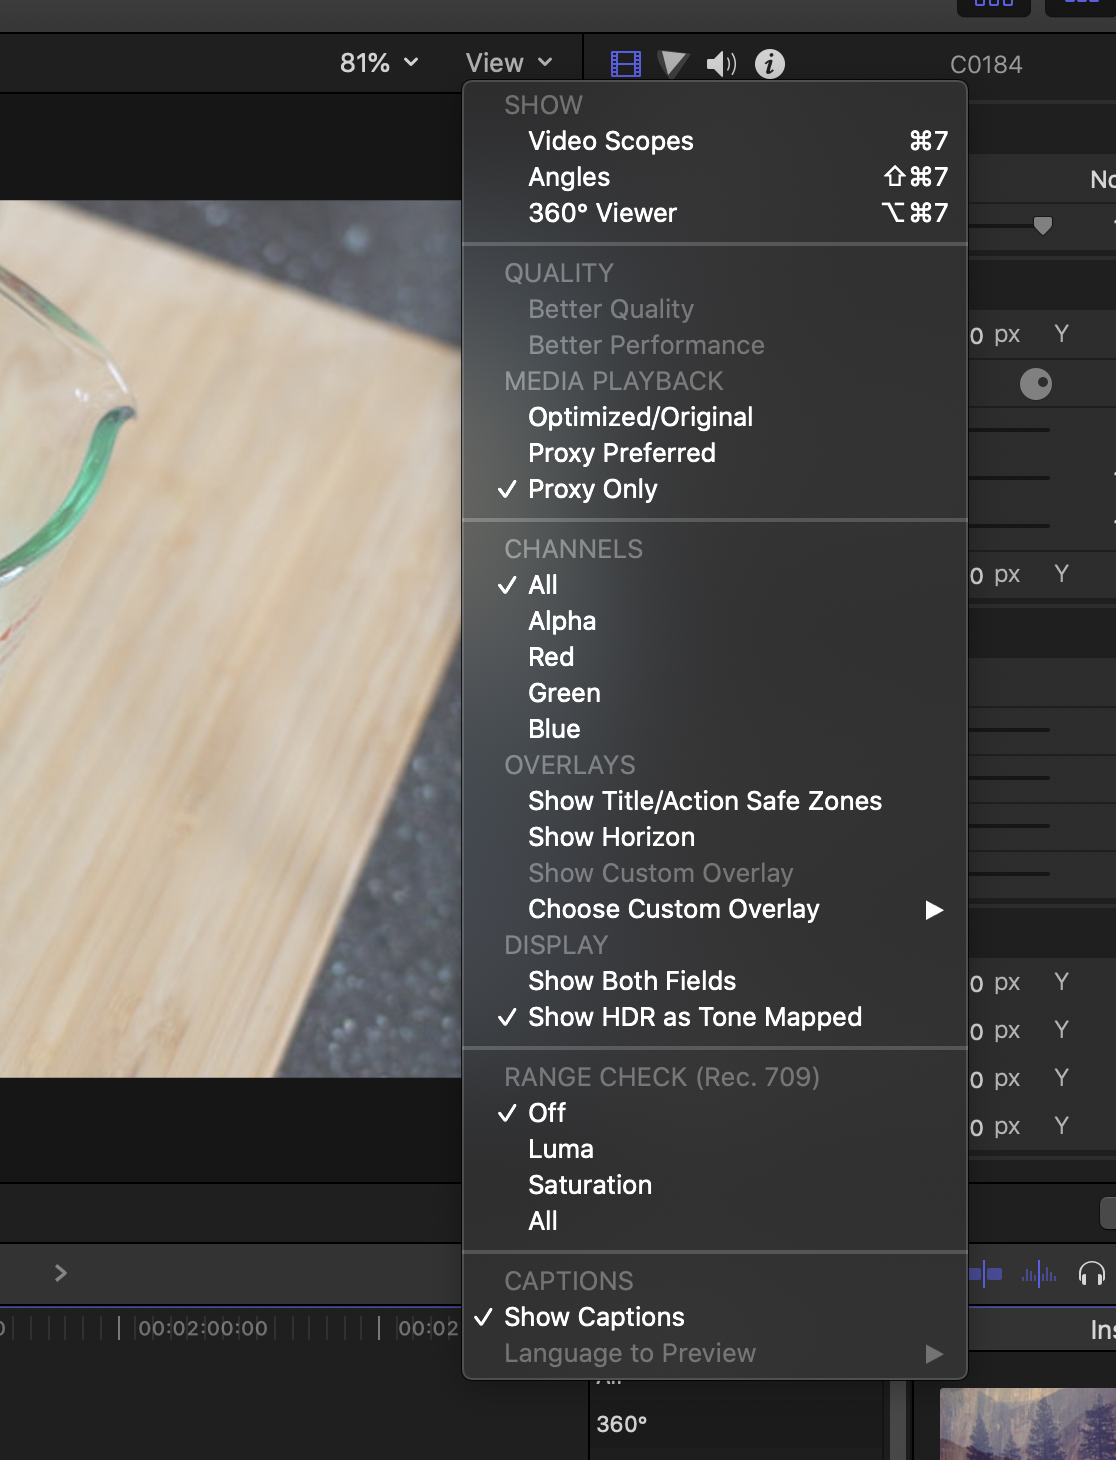
Task: Expand Language to Preview submenu arrow
Action: (x=934, y=1354)
